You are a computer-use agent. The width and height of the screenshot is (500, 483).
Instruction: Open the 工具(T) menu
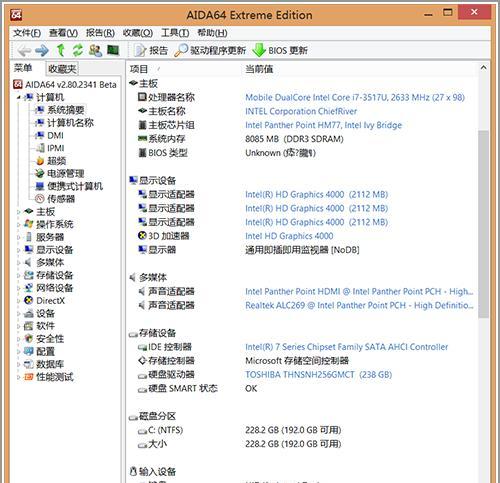175,33
